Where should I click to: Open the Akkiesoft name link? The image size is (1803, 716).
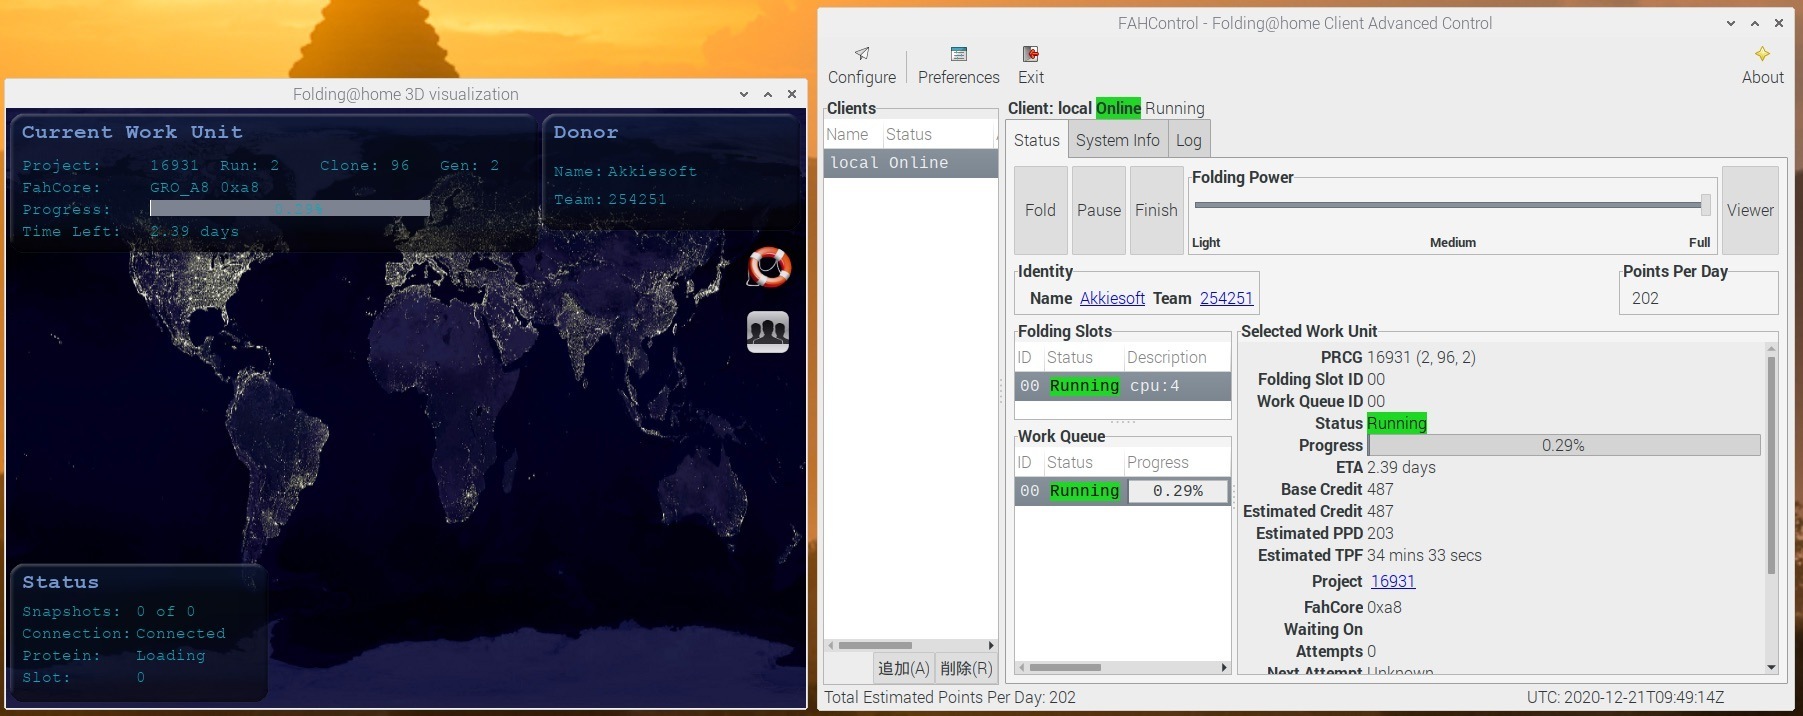1112,298
